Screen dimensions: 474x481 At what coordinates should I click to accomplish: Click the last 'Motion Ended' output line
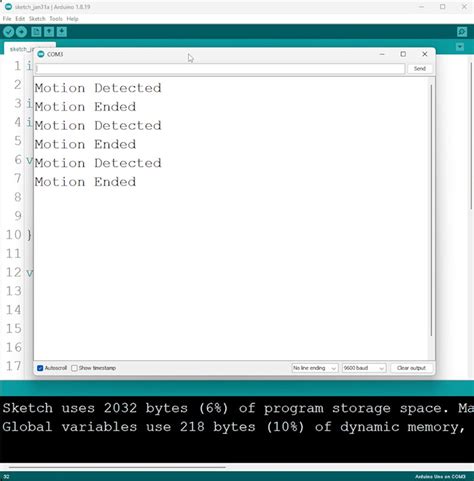pyautogui.click(x=85, y=182)
